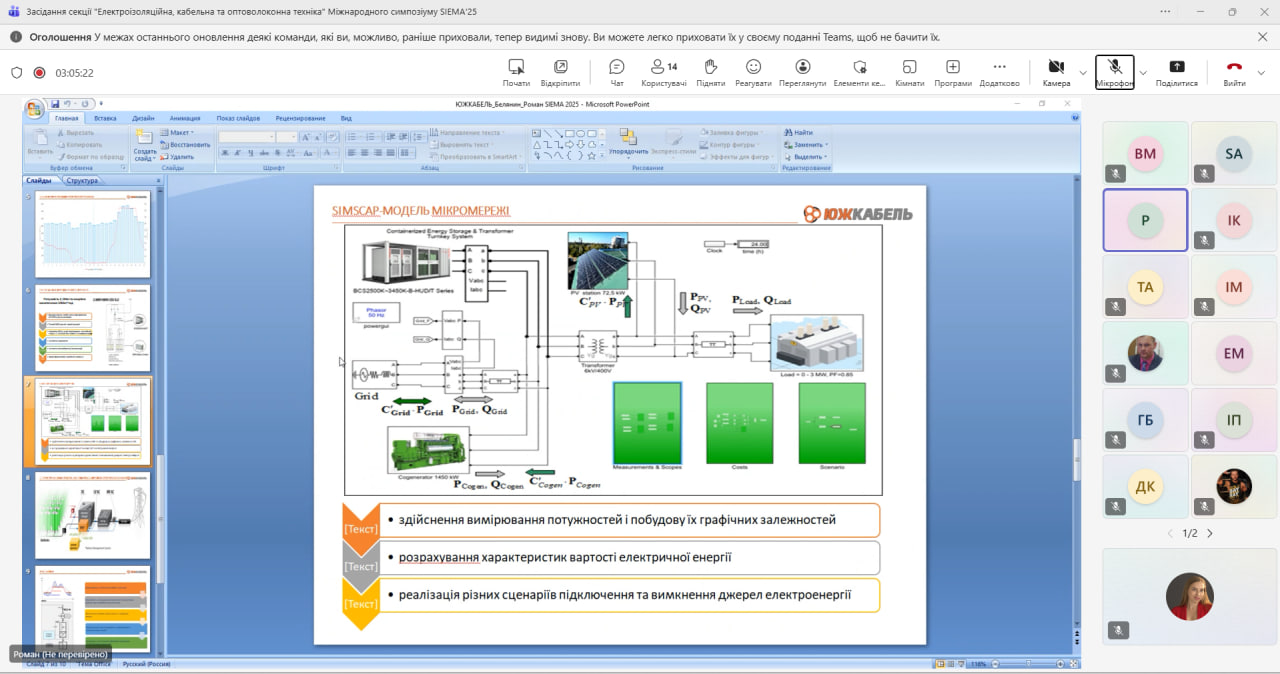Open the Додатково more actions menu

pyautogui.click(x=999, y=72)
